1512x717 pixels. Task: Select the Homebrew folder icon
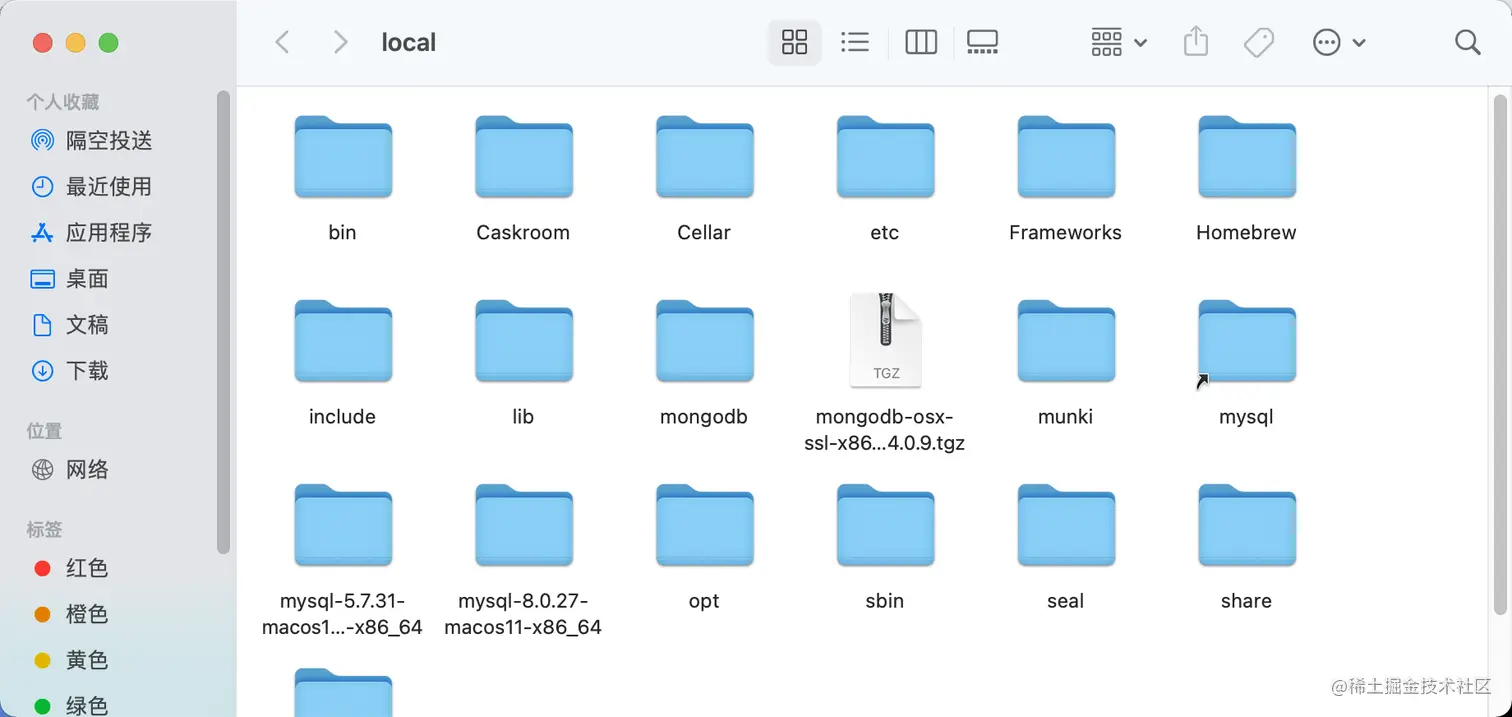pyautogui.click(x=1247, y=157)
